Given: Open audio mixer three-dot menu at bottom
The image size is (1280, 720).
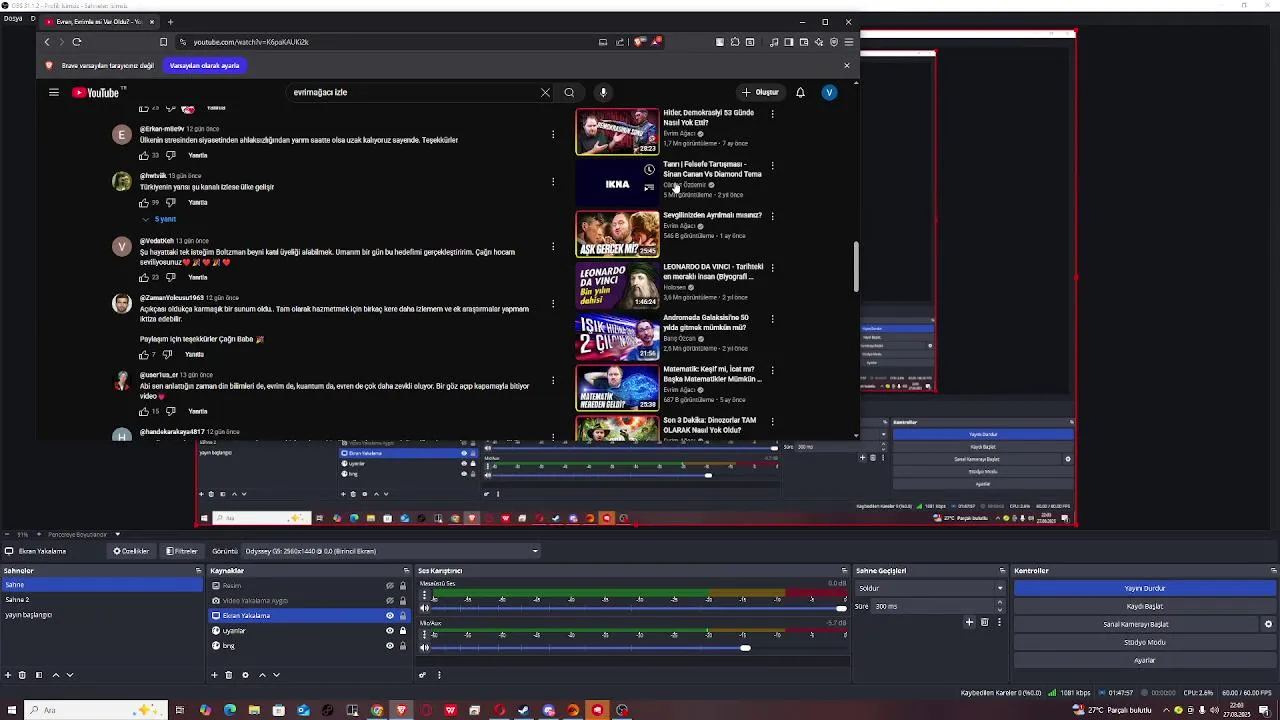Looking at the screenshot, I should pos(439,675).
